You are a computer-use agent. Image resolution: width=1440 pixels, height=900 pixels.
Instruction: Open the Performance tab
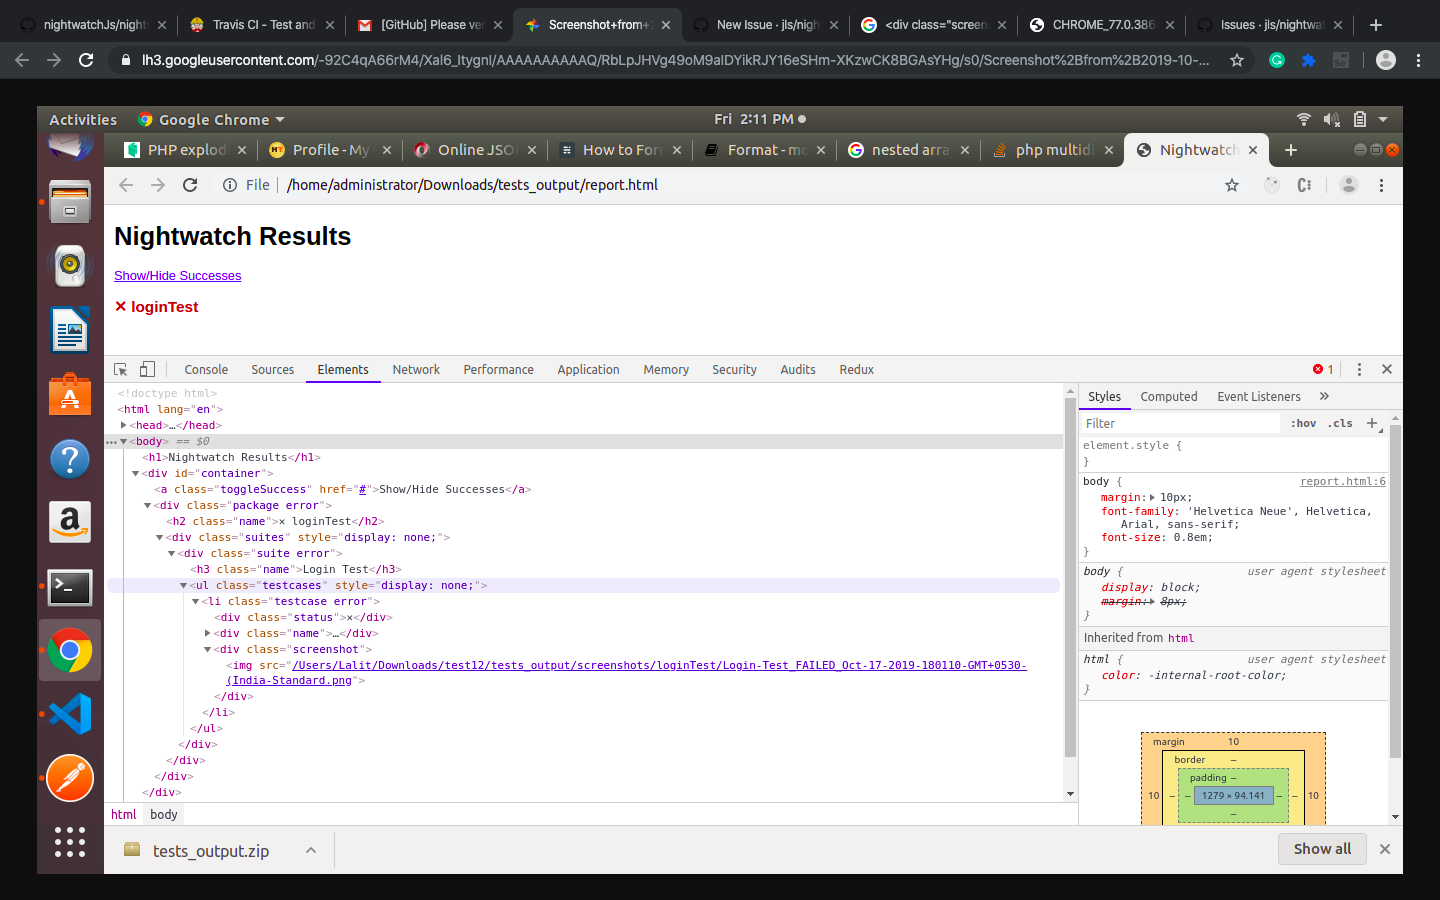coord(499,369)
